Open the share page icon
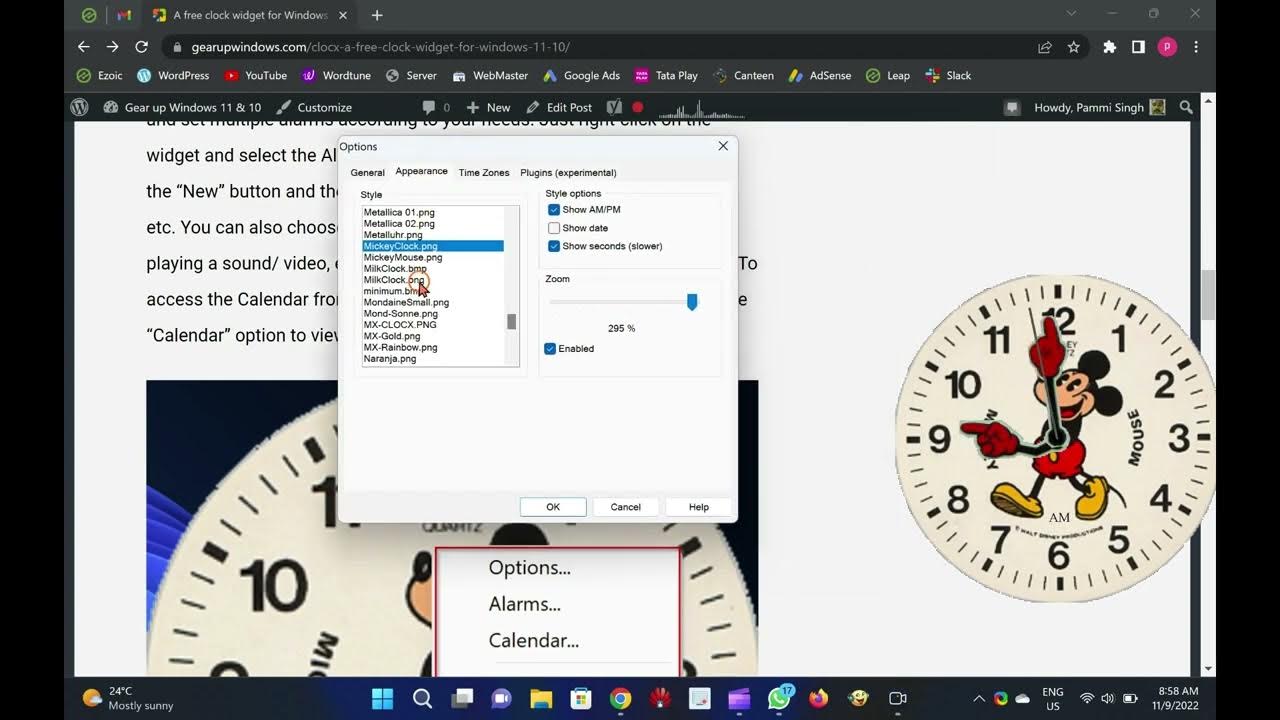This screenshot has height=720, width=1280. 1045,47
